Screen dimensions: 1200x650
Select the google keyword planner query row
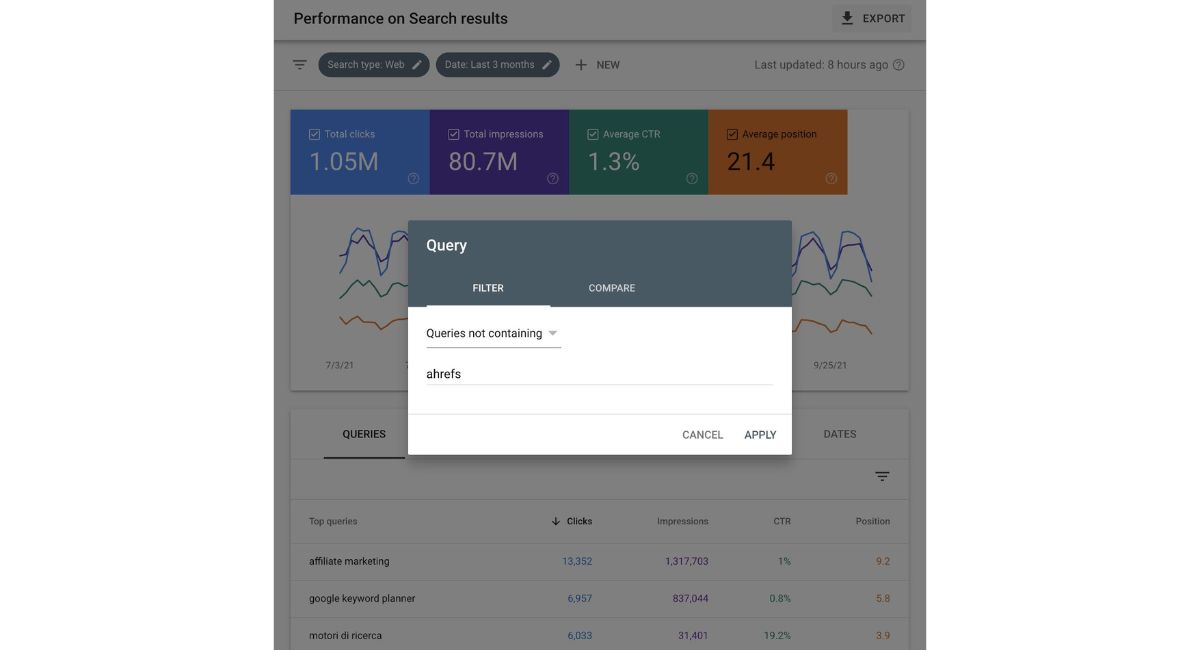pyautogui.click(x=600, y=599)
